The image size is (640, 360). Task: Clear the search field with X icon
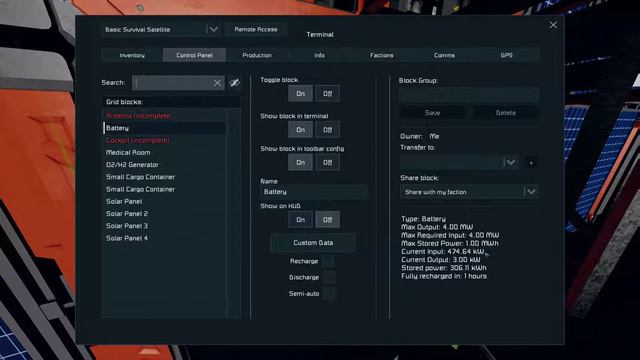point(217,83)
